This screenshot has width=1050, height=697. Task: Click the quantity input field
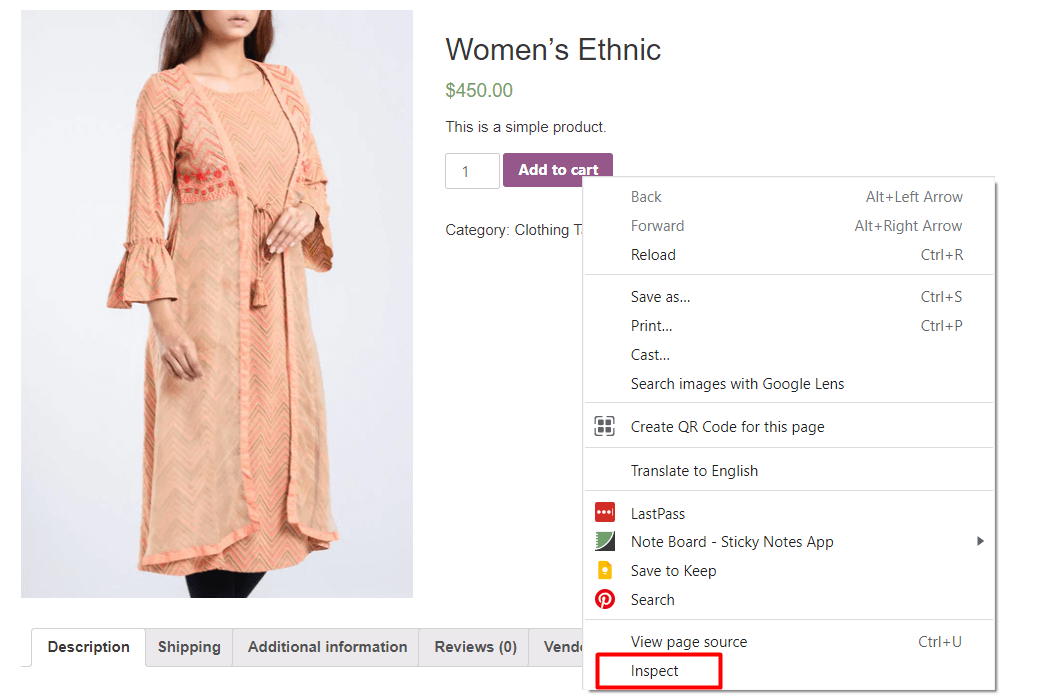[471, 170]
